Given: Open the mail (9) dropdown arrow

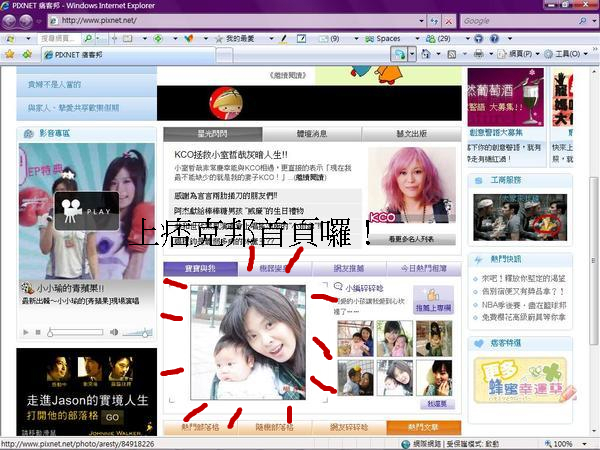Looking at the screenshot, I should coord(356,39).
